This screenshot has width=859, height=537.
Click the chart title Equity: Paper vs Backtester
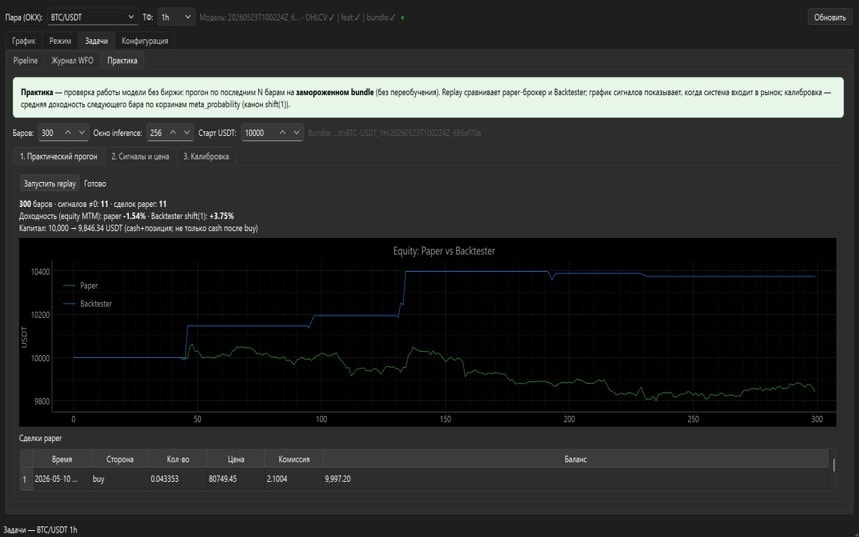[444, 251]
